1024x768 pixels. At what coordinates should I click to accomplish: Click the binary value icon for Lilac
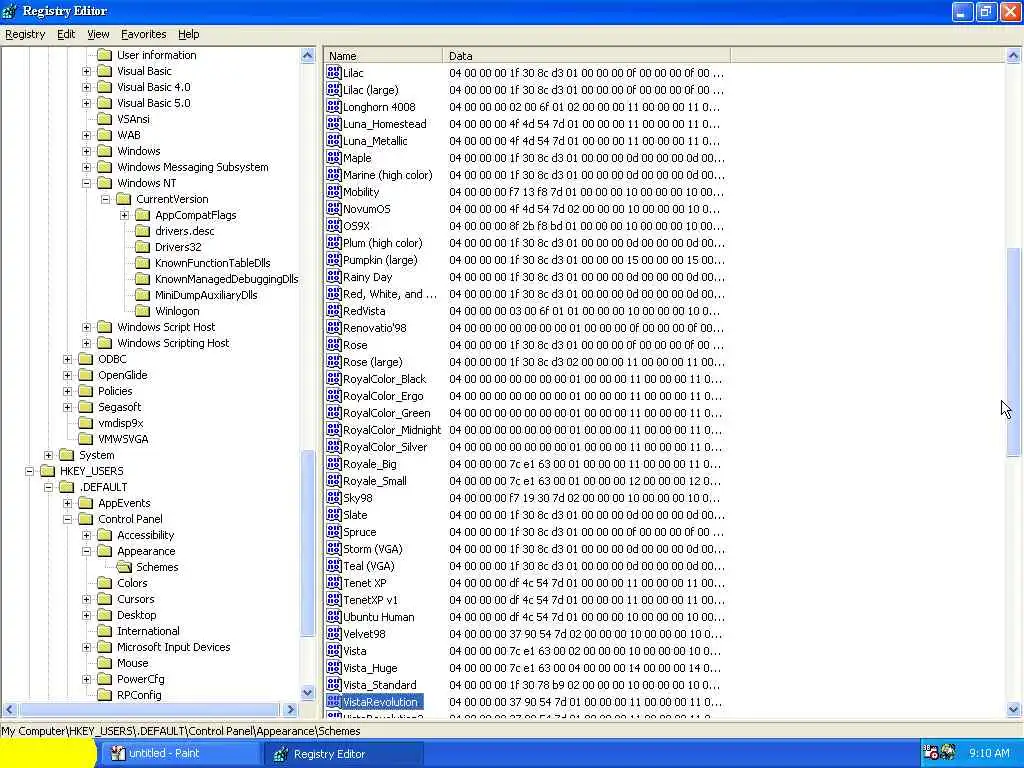(334, 72)
